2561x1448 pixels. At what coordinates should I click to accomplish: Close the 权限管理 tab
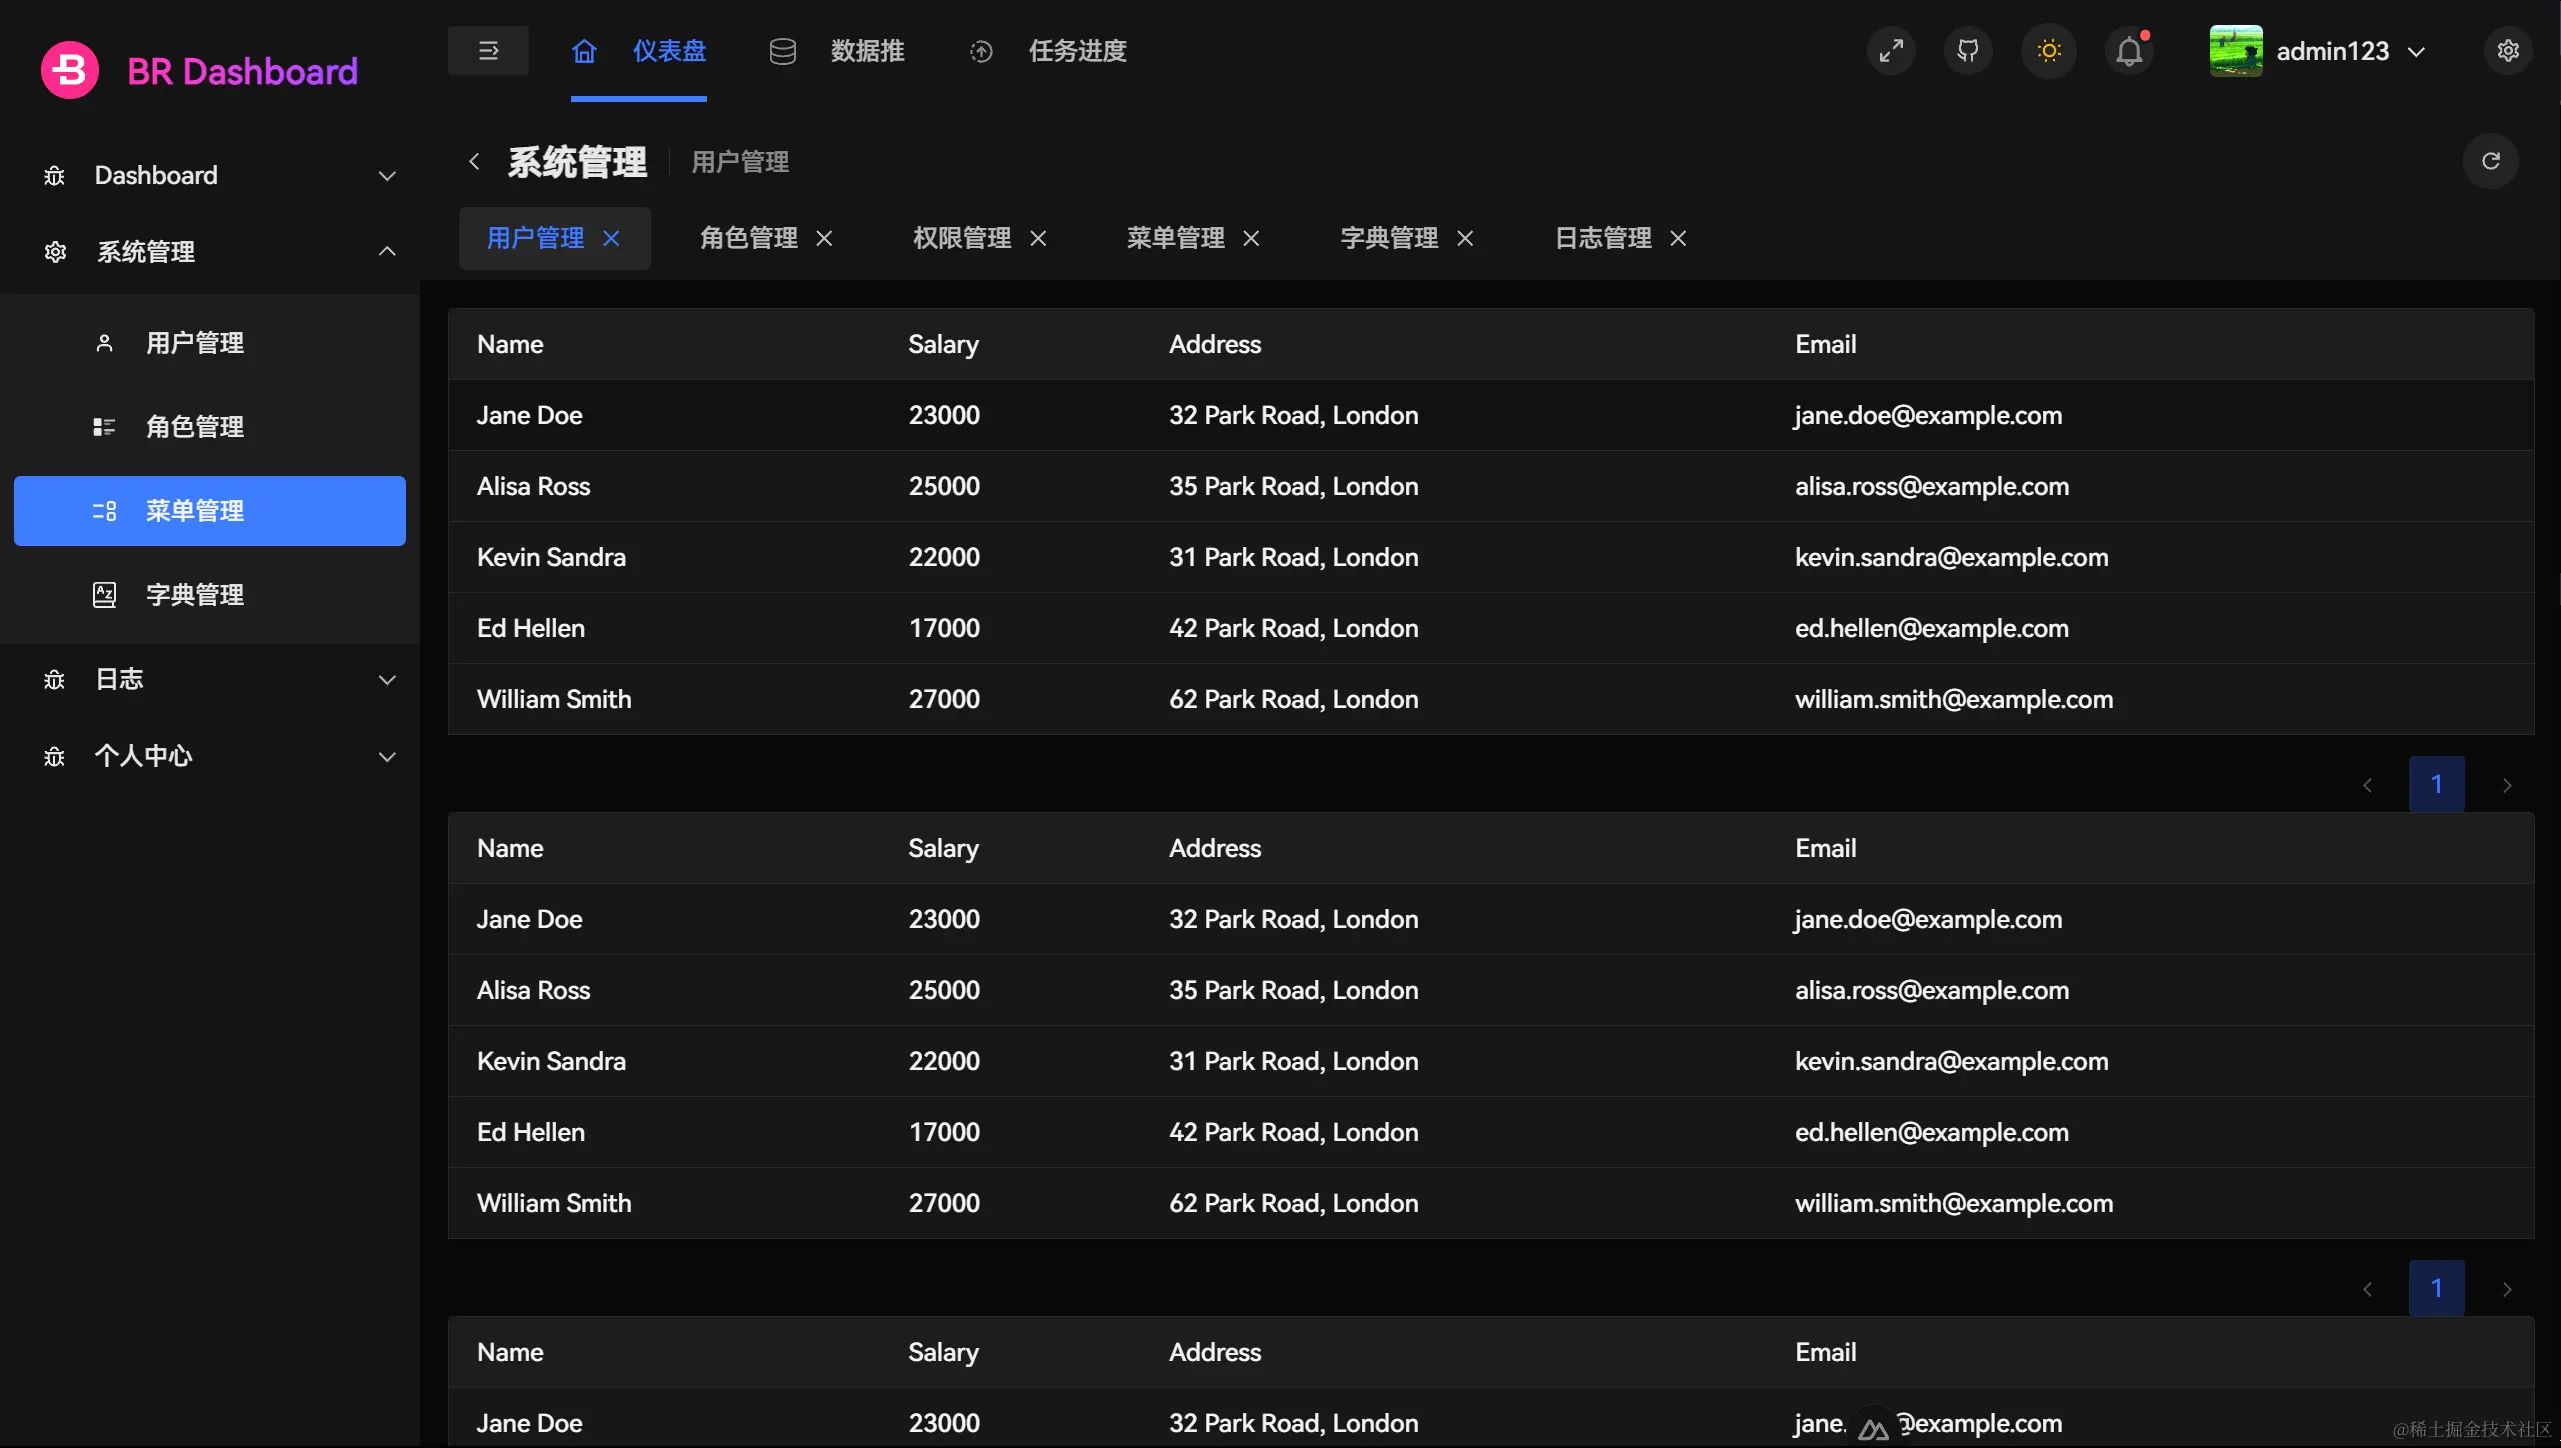[x=1038, y=238]
